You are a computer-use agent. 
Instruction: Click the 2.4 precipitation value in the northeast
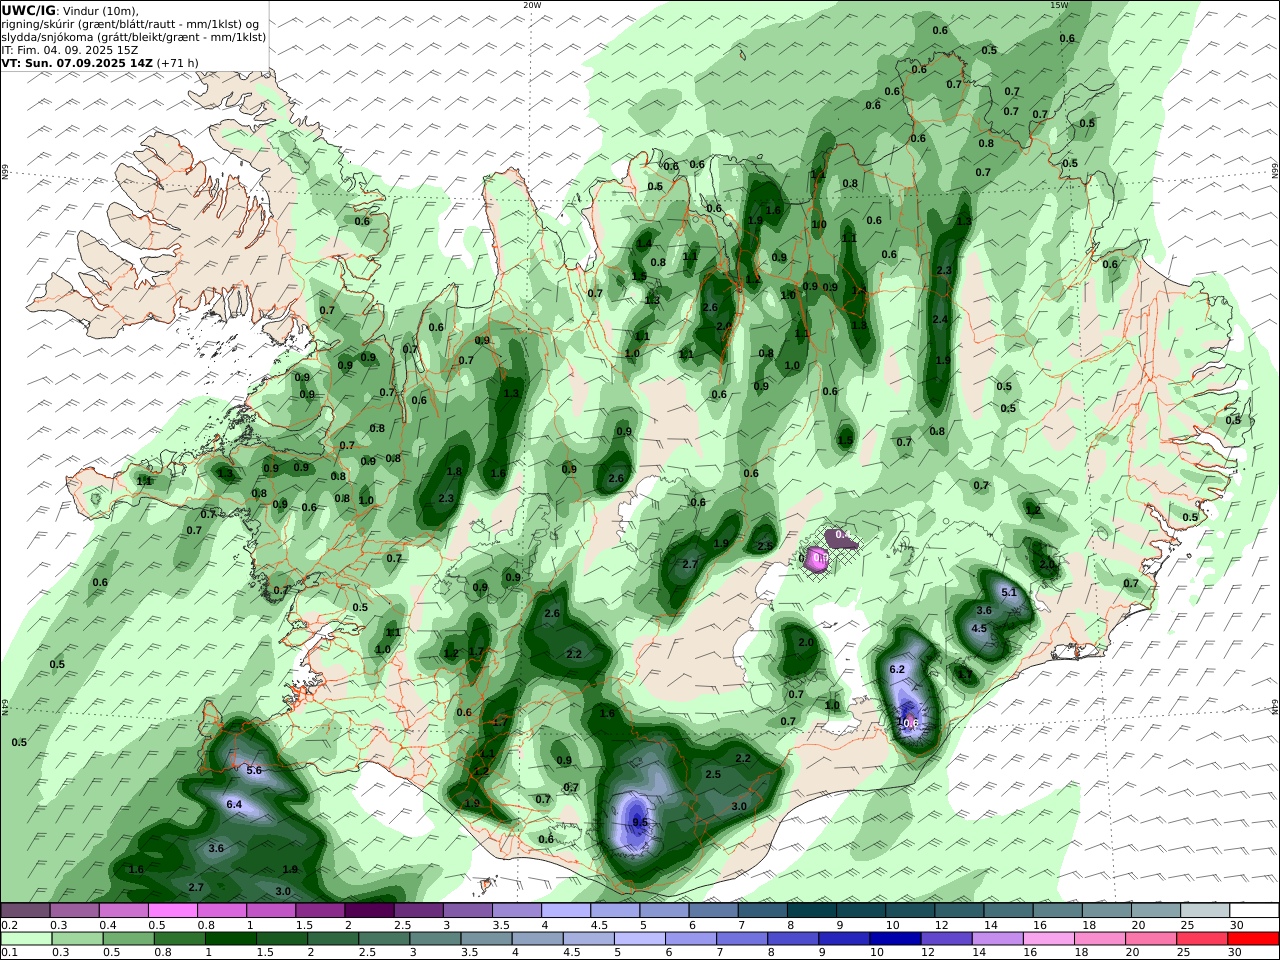pyautogui.click(x=940, y=319)
